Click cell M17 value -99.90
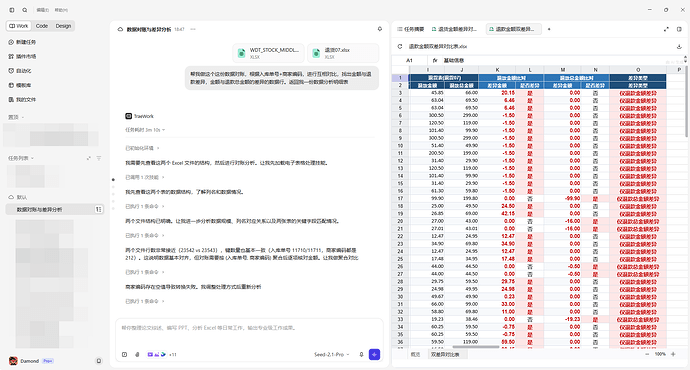Image resolution: width=690 pixels, height=370 pixels. pyautogui.click(x=563, y=198)
